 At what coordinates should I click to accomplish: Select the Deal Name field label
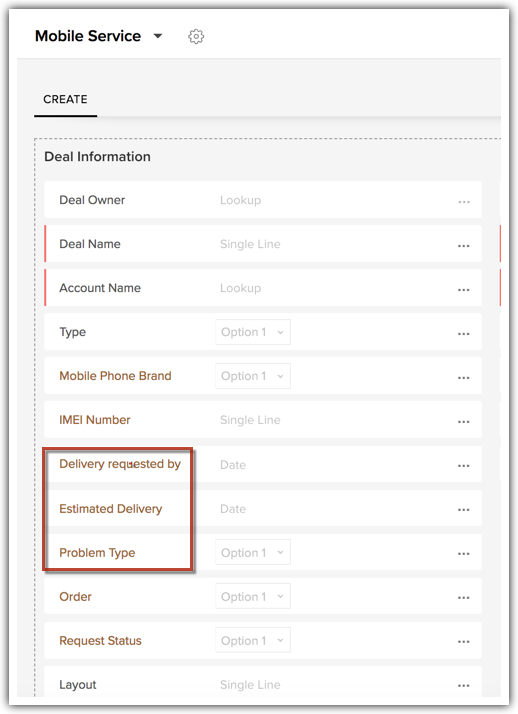[90, 244]
